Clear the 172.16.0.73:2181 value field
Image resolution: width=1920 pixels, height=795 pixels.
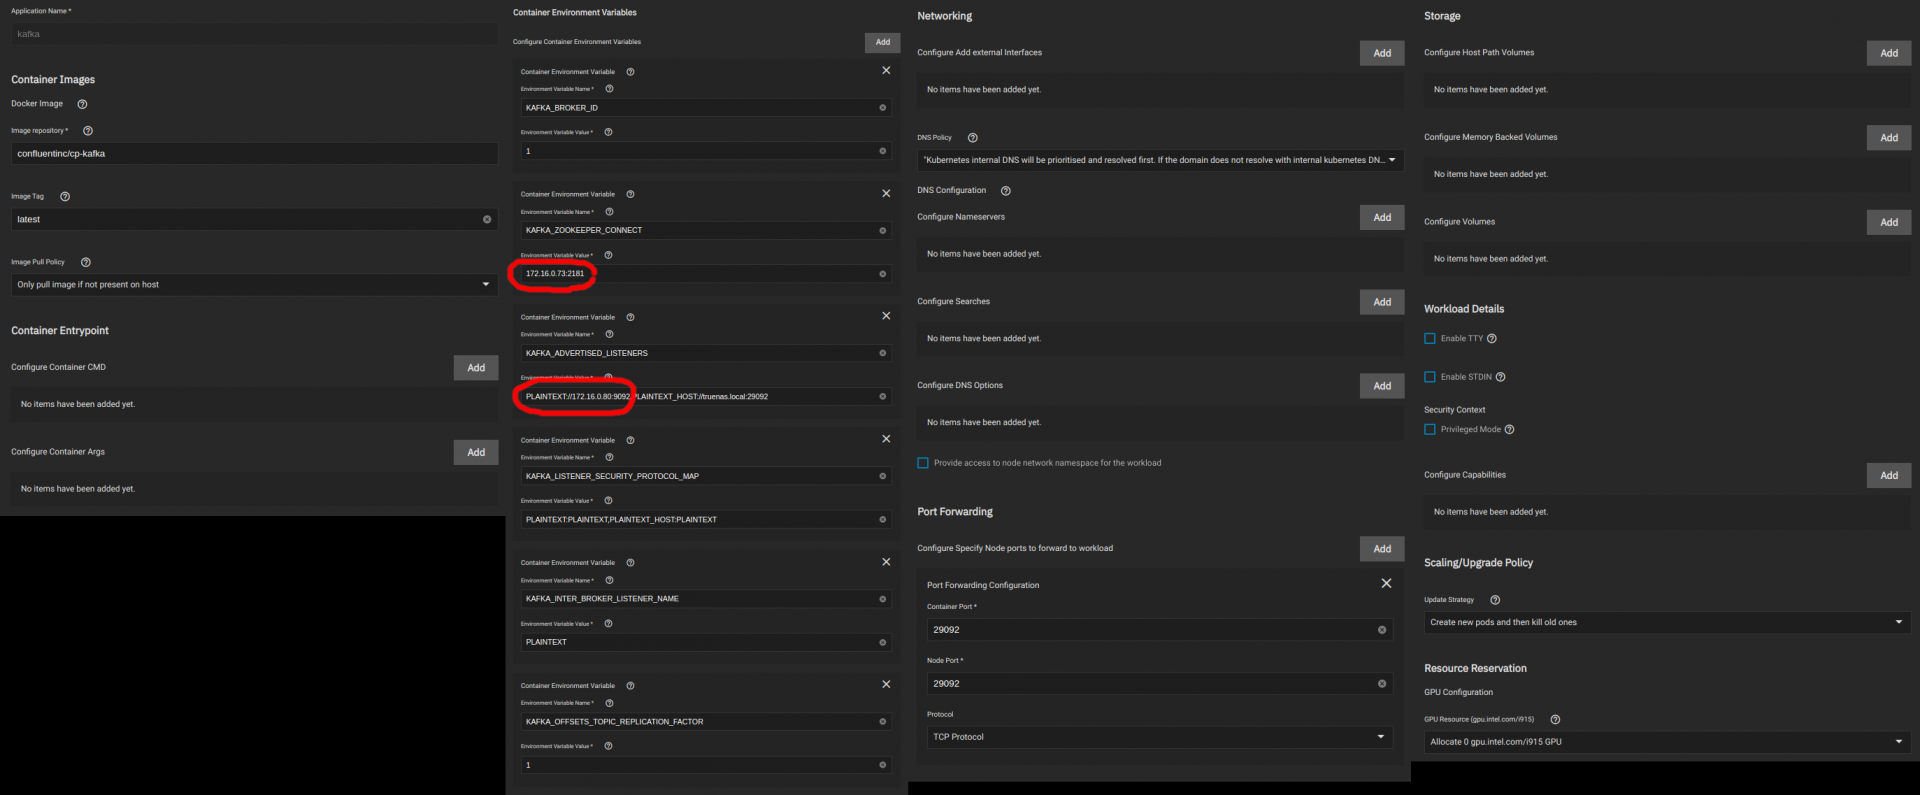[882, 273]
